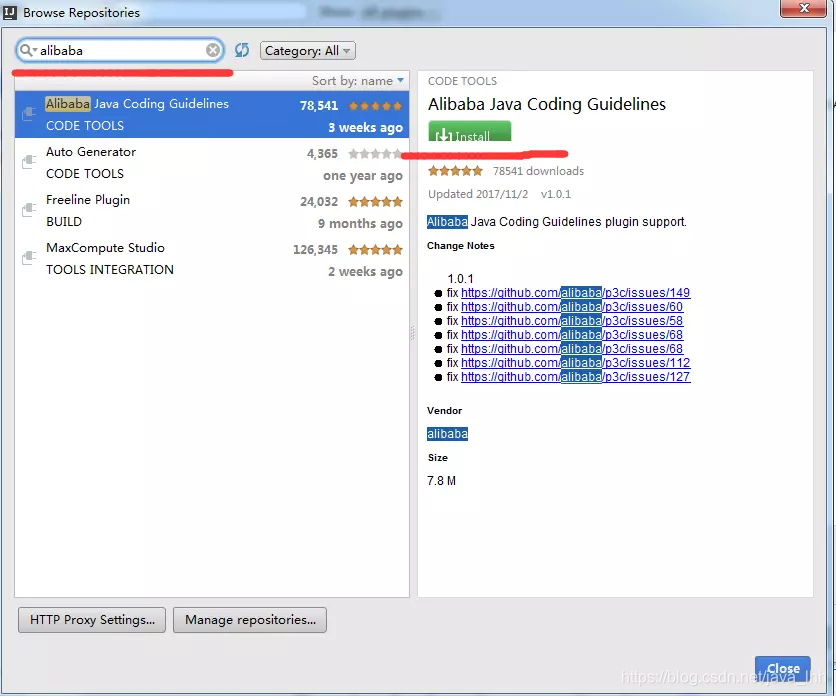Select the Freeline Plugin row
The width and height of the screenshot is (836, 696).
click(212, 210)
